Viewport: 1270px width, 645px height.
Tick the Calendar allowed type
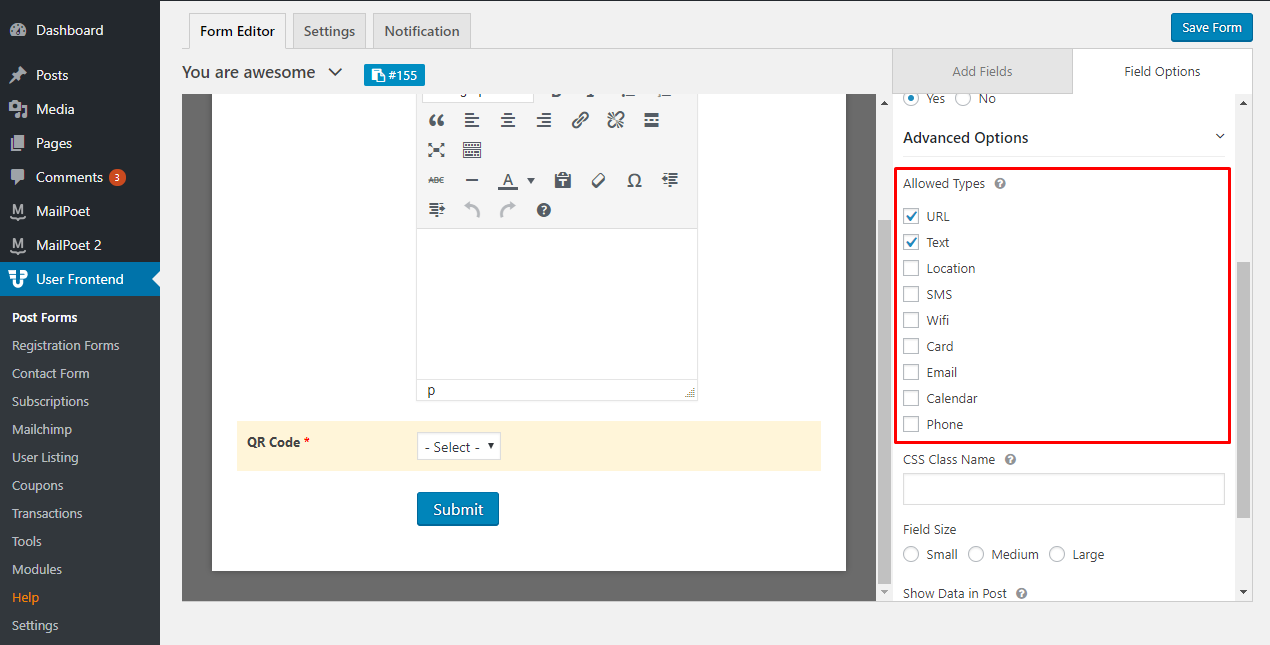point(911,398)
